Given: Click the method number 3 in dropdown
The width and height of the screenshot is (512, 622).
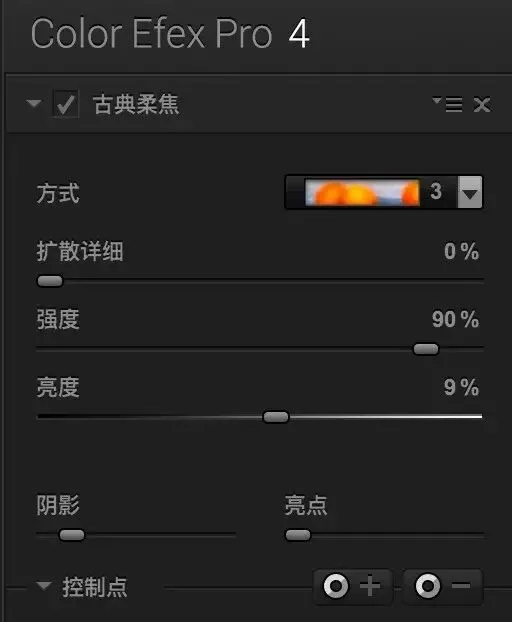Looking at the screenshot, I should coord(436,191).
